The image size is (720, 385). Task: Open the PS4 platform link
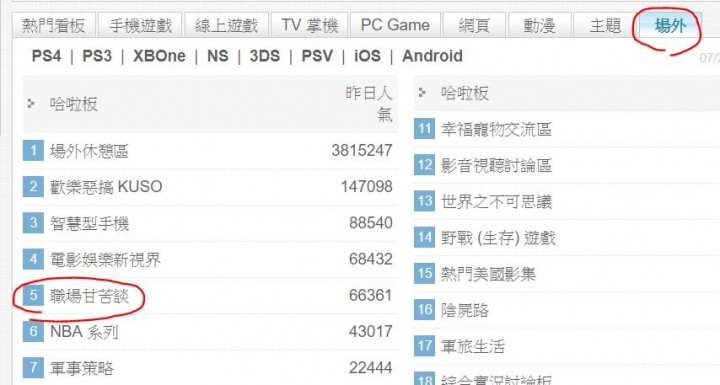46,56
